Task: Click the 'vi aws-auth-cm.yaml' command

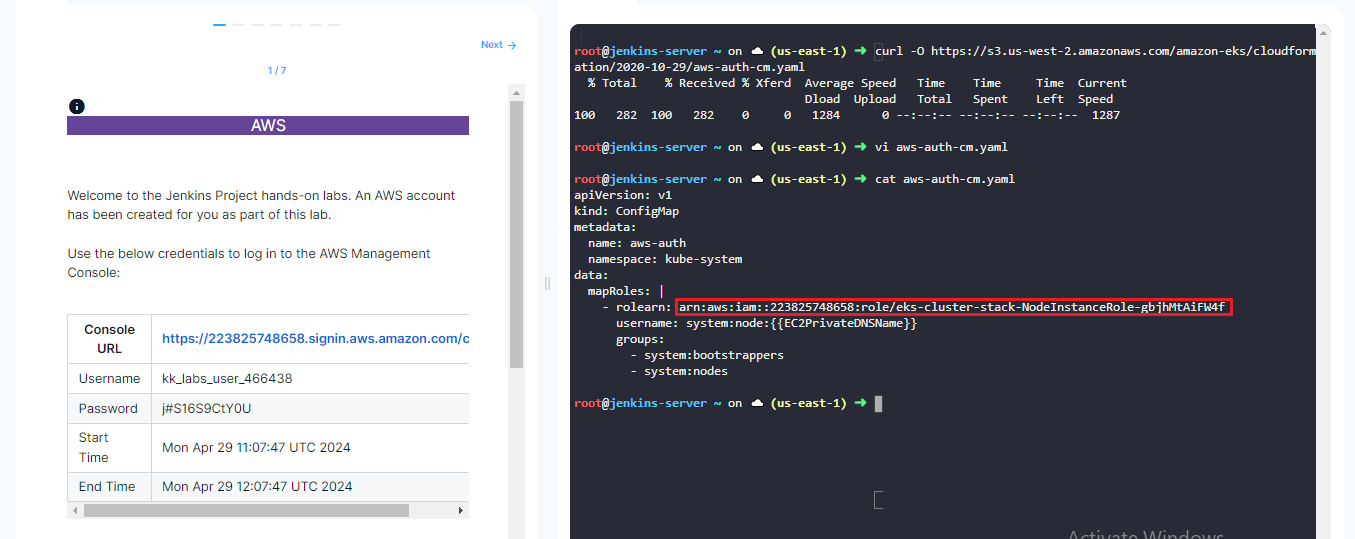Action: coord(941,147)
